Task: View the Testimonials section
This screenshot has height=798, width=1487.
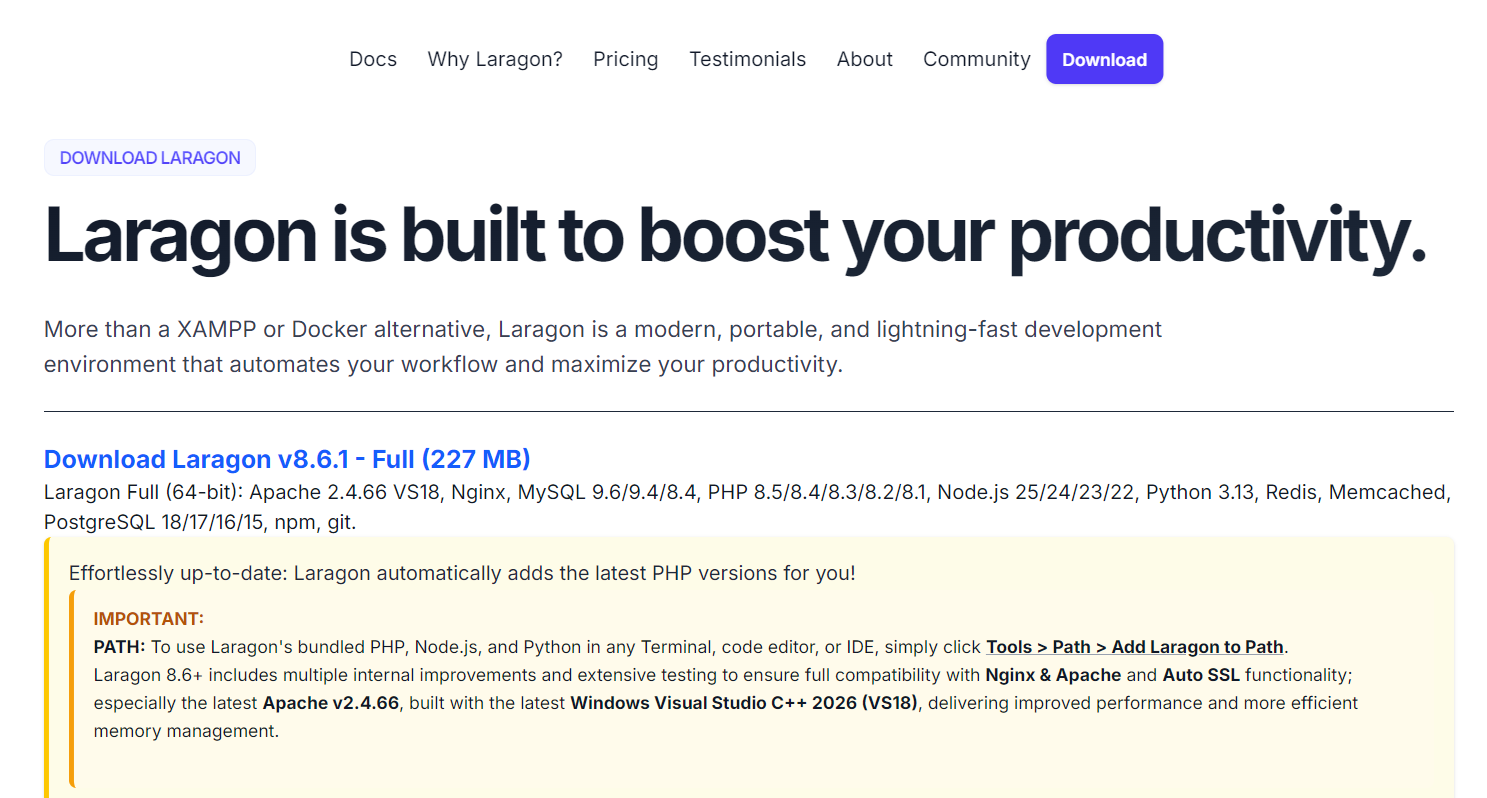Action: pyautogui.click(x=747, y=59)
